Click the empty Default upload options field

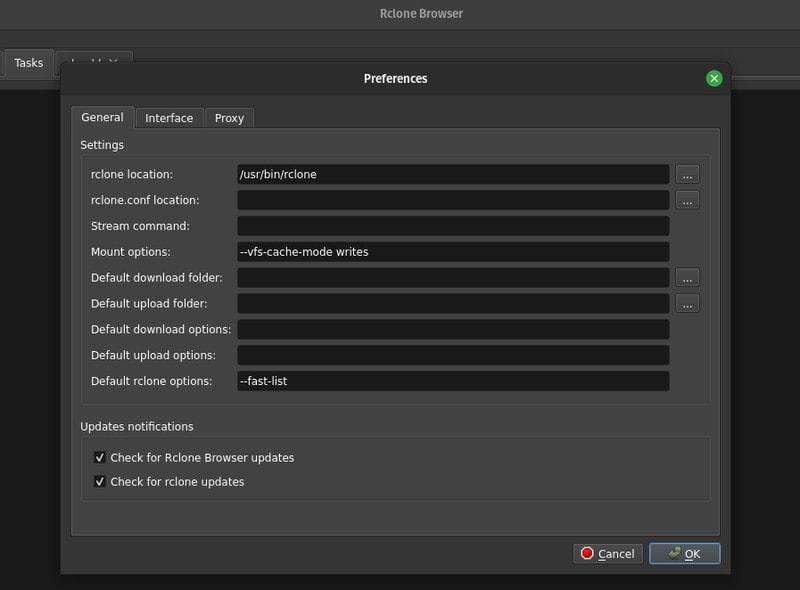(450, 355)
